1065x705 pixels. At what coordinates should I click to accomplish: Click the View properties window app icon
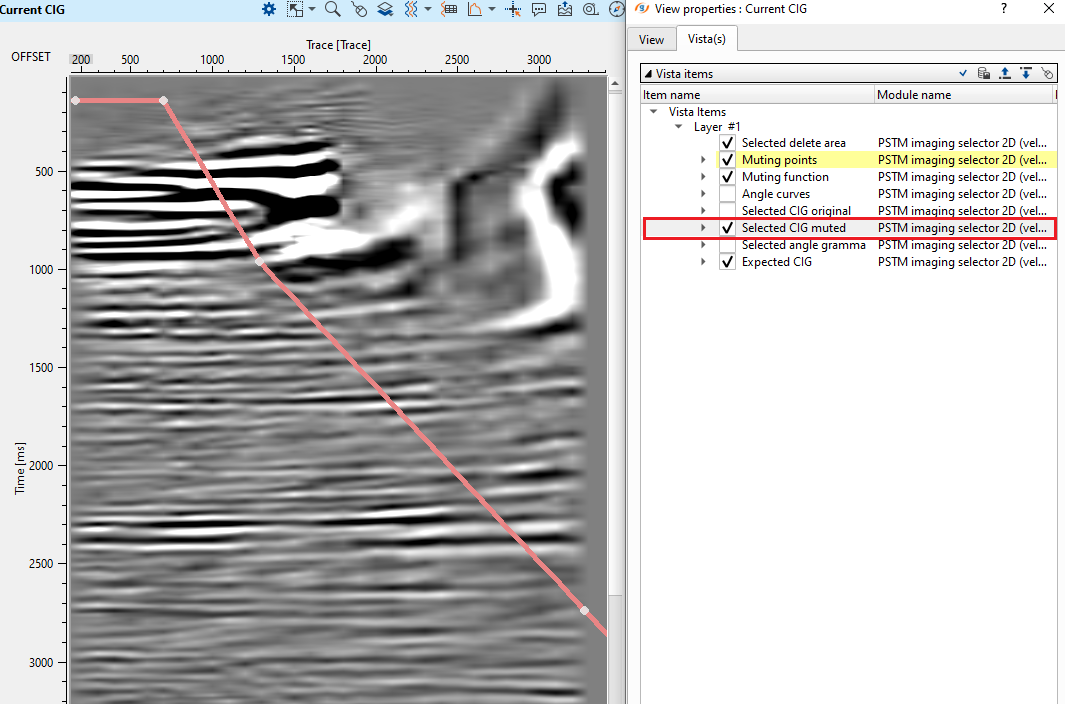[x=642, y=9]
